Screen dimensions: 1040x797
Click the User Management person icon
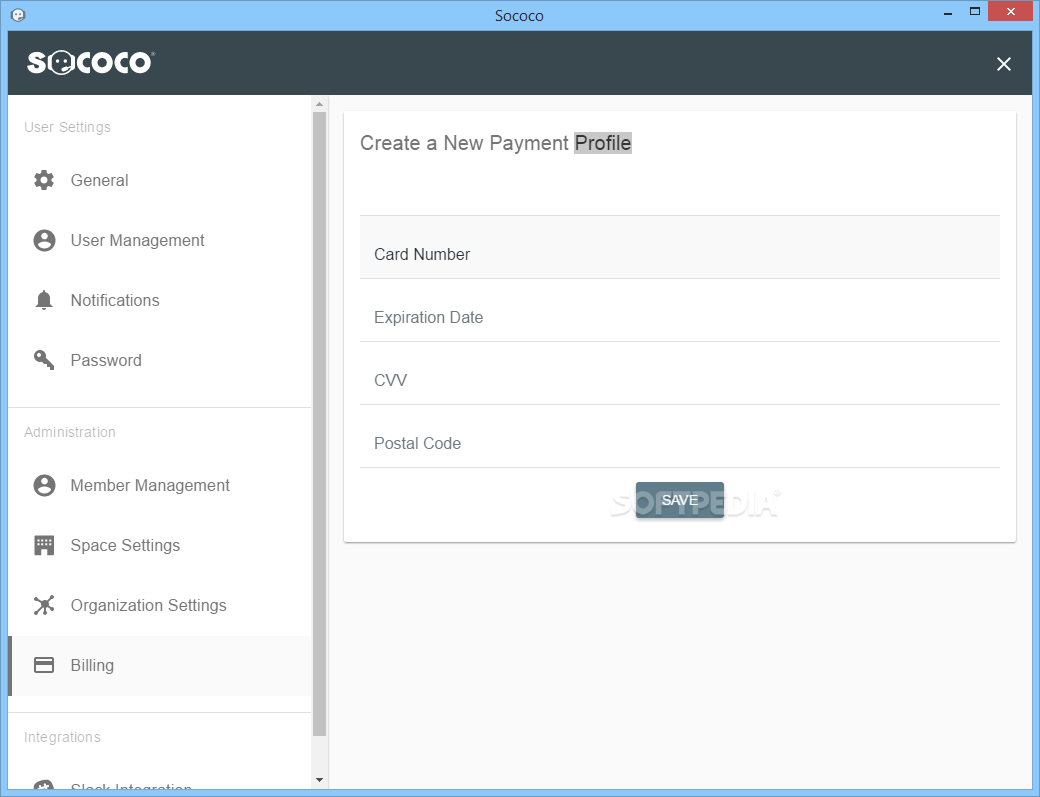coord(44,240)
